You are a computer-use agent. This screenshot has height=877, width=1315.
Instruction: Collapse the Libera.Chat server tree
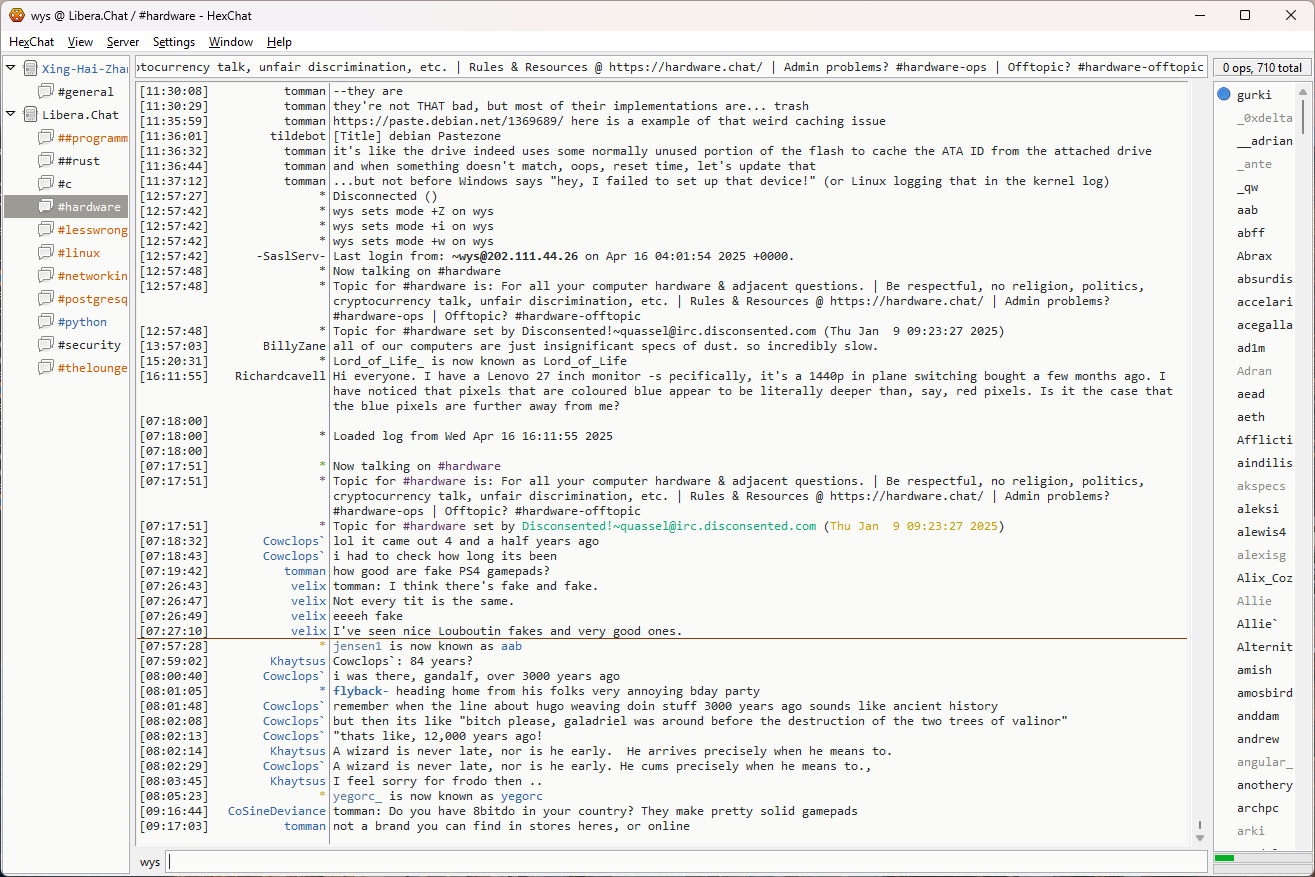click(11, 115)
